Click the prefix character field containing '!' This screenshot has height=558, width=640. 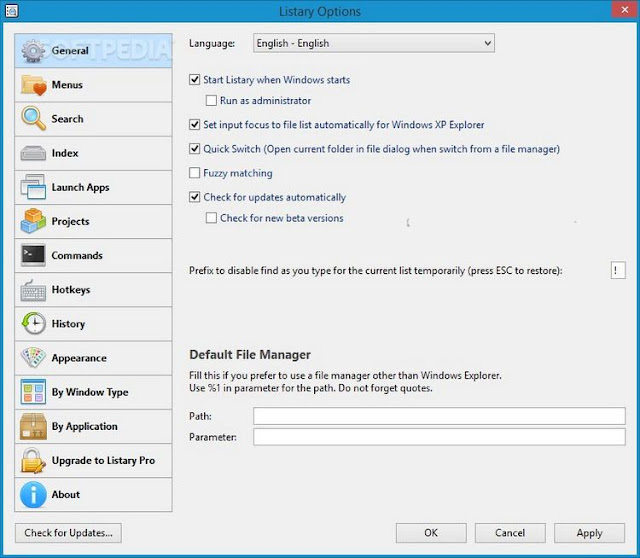coord(618,270)
